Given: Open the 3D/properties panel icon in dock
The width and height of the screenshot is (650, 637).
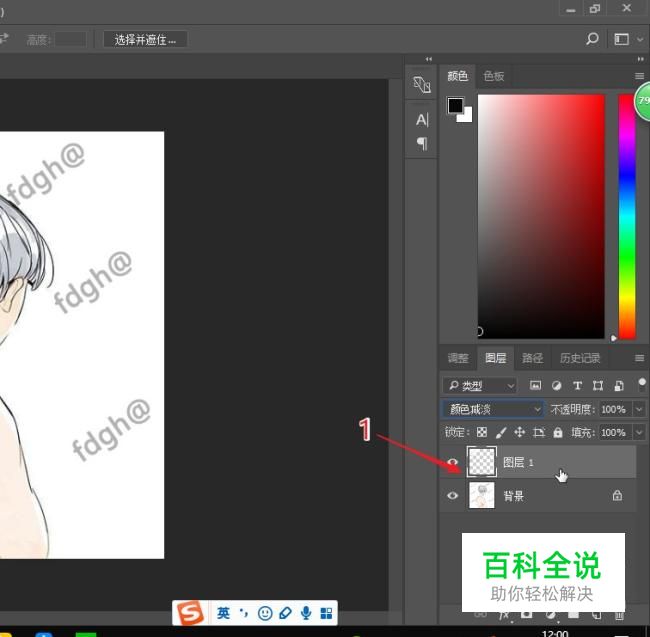Looking at the screenshot, I should pyautogui.click(x=422, y=84).
